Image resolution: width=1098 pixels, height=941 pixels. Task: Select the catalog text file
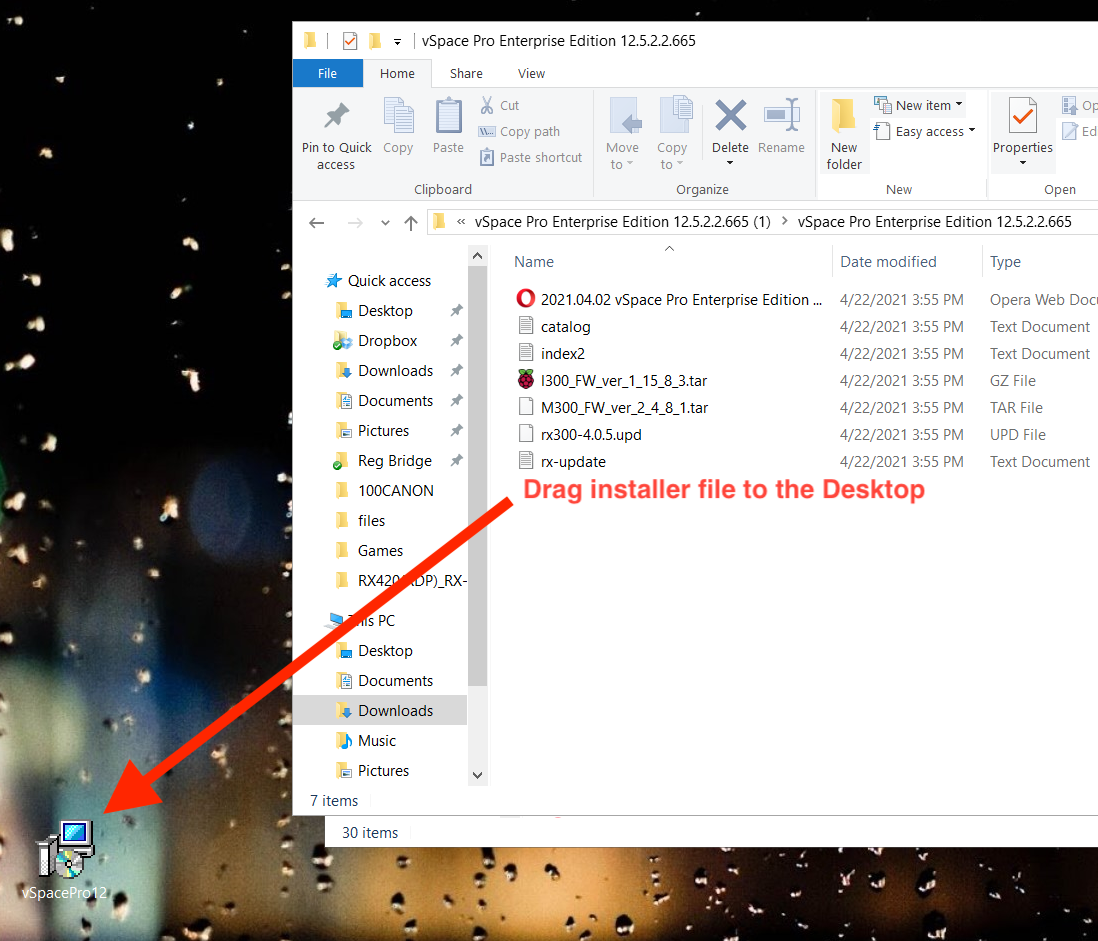(x=554, y=327)
